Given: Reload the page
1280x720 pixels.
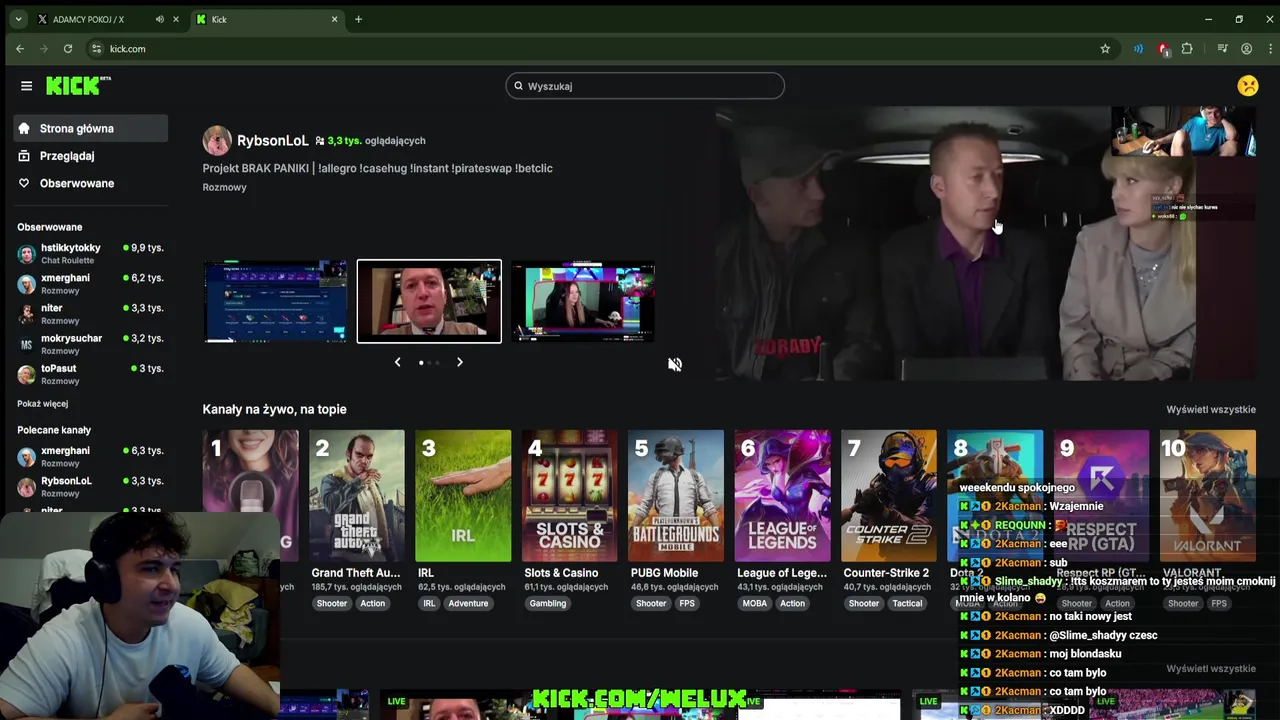Looking at the screenshot, I should pyautogui.click(x=68, y=49).
